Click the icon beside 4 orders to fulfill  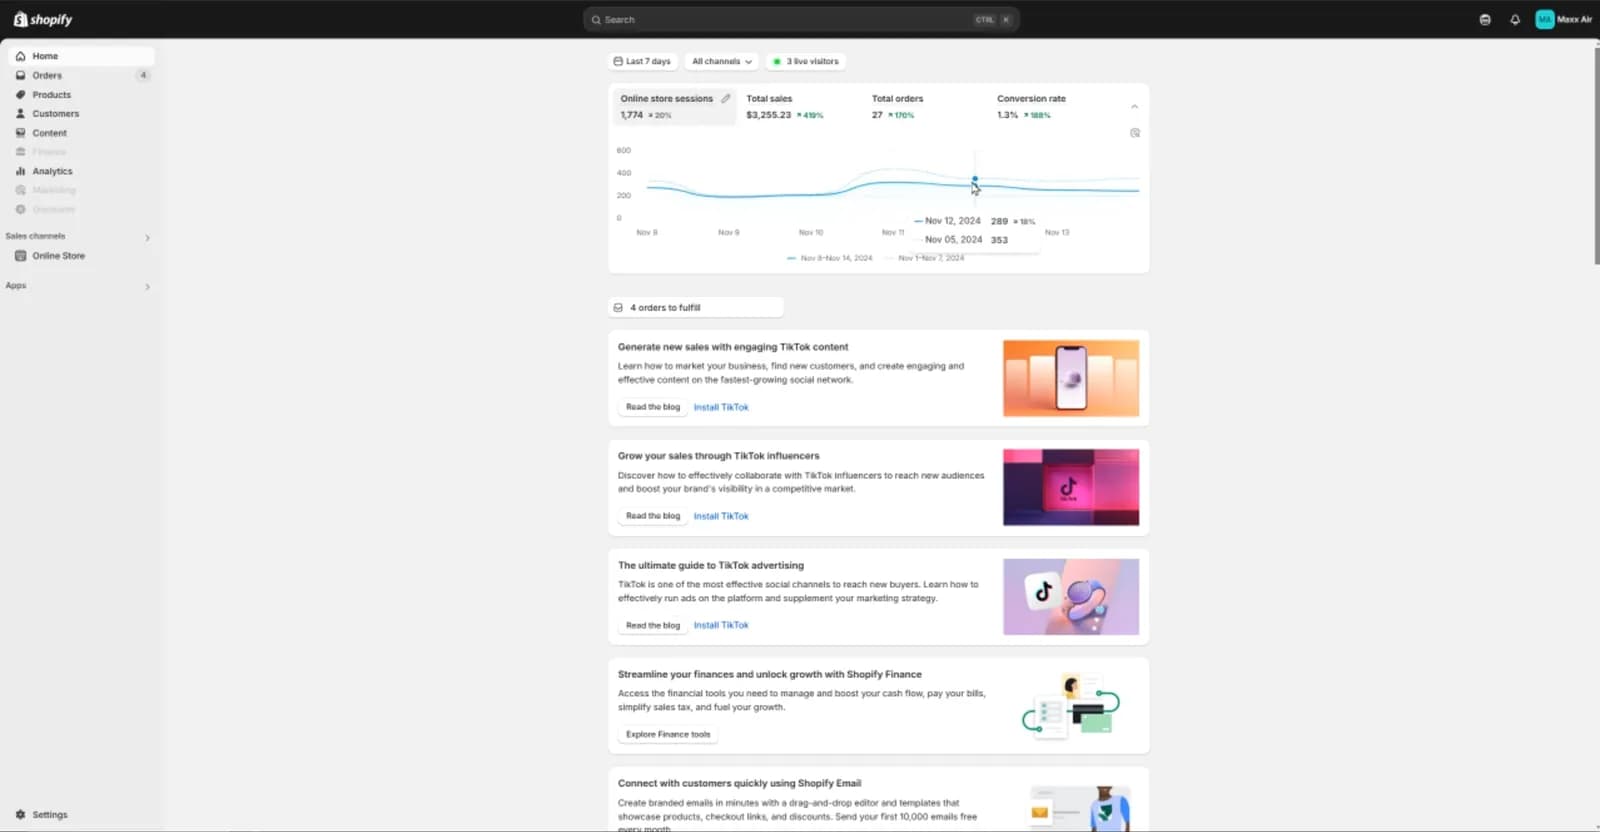618,307
